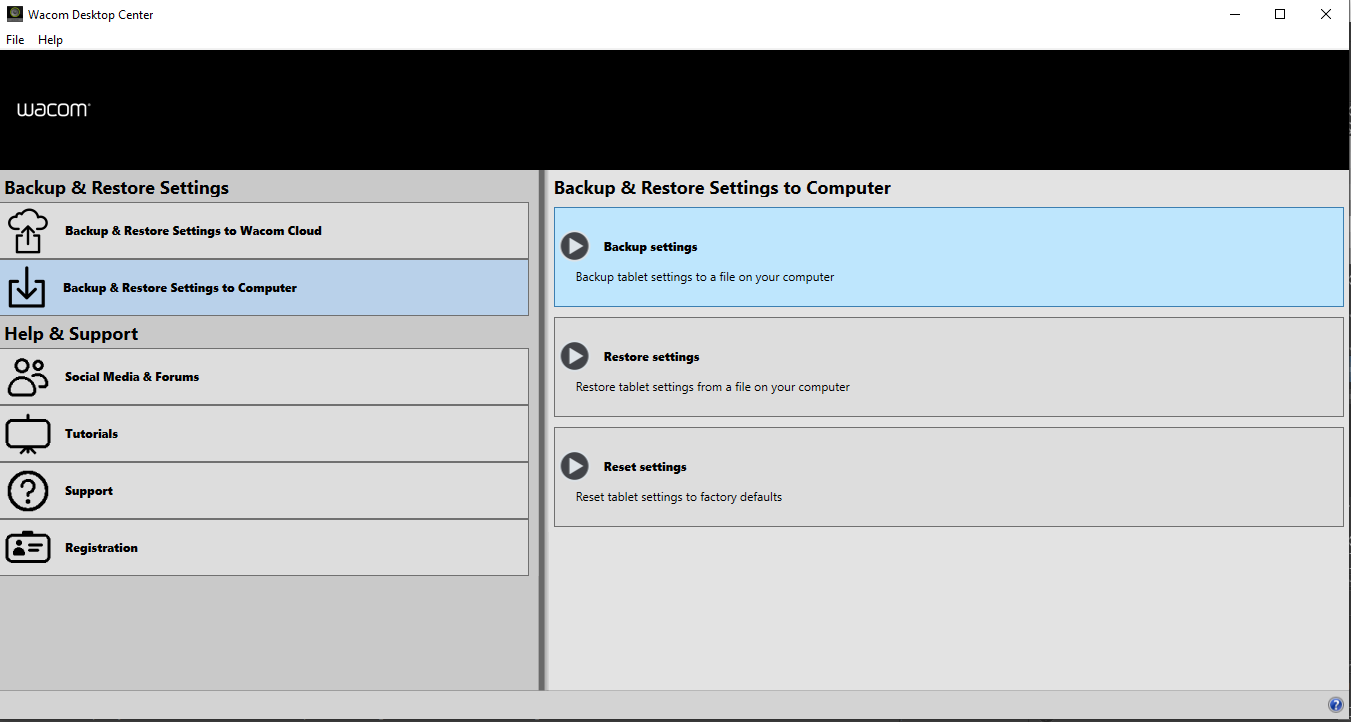
Task: Click the Backup settings title text
Action: 650,247
